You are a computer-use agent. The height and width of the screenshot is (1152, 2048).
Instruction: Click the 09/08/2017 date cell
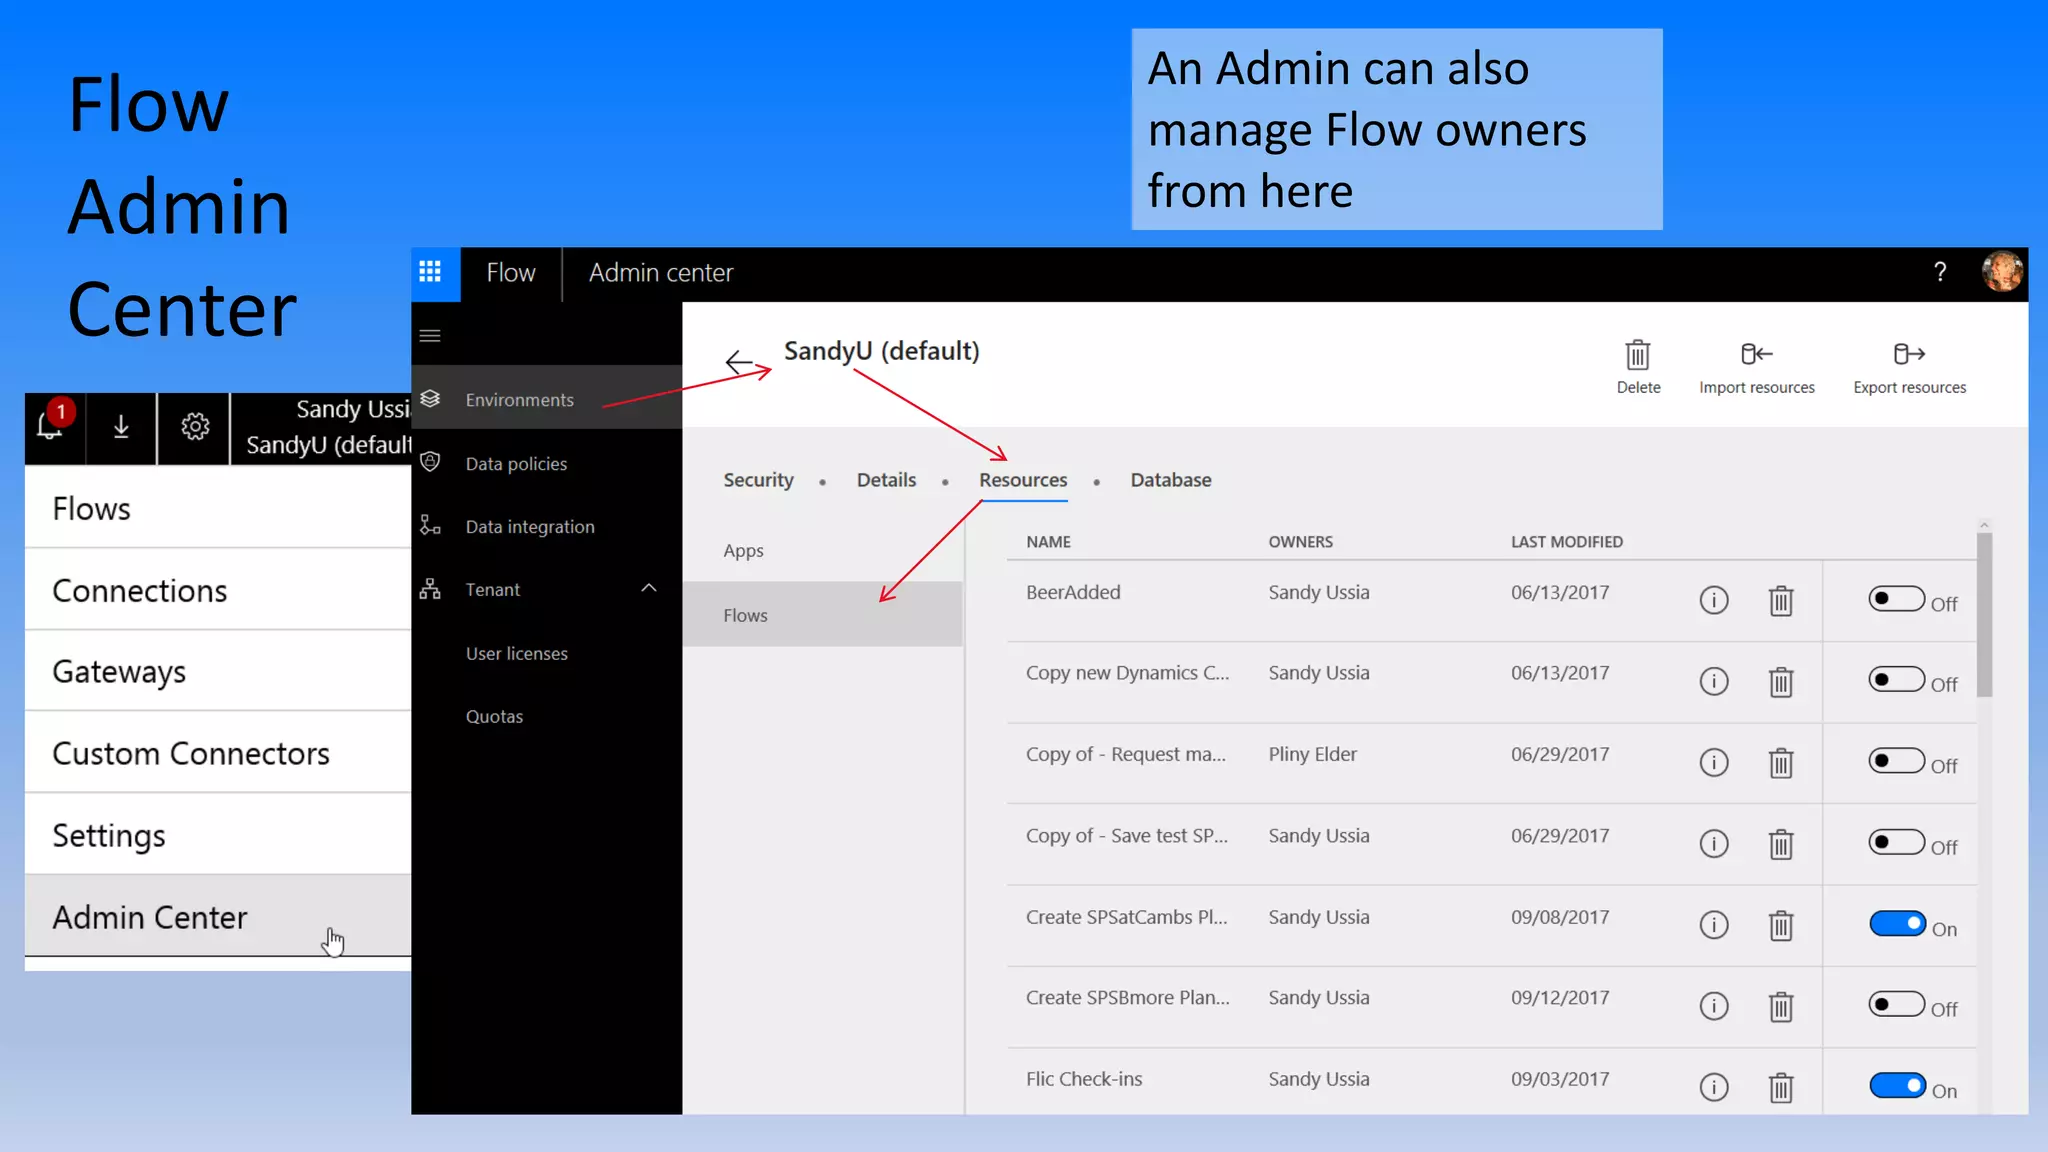point(1560,917)
